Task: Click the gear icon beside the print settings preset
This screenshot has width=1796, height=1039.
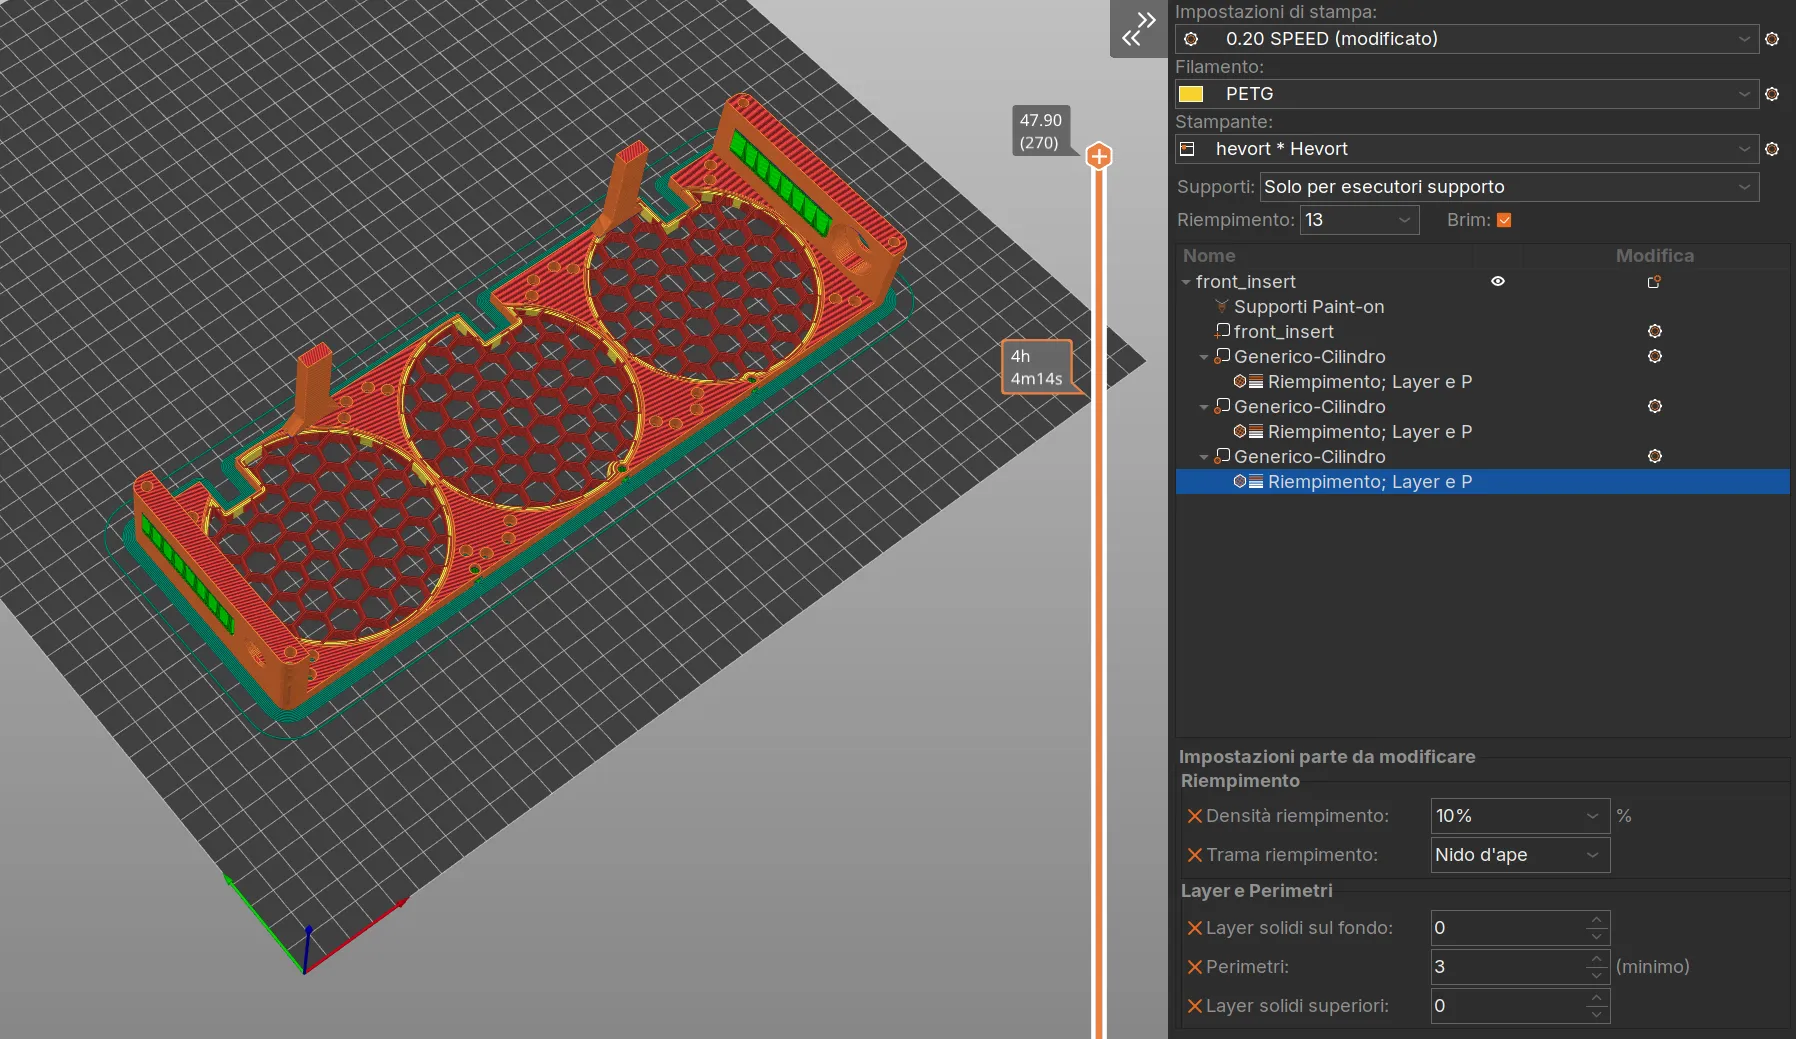Action: click(1772, 39)
